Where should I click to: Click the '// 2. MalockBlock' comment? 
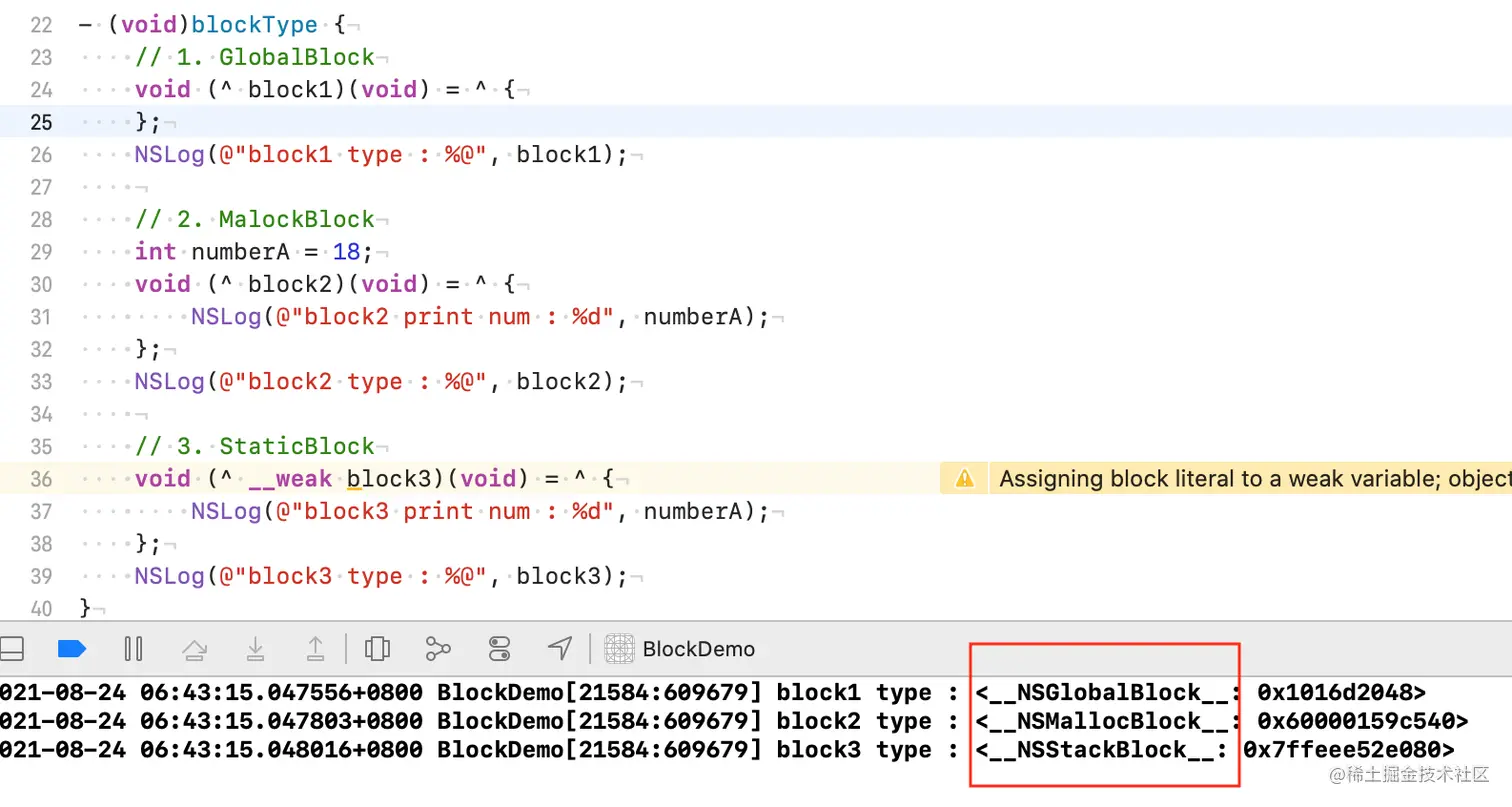pos(255,219)
